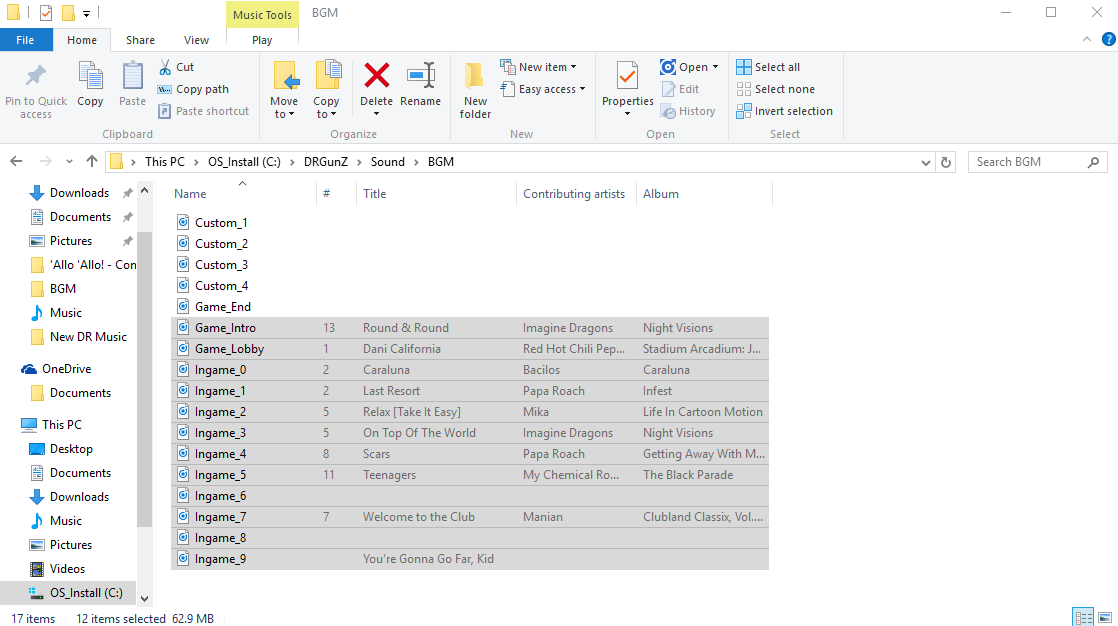
Task: Open the File menu tab
Action: pyautogui.click(x=26, y=40)
